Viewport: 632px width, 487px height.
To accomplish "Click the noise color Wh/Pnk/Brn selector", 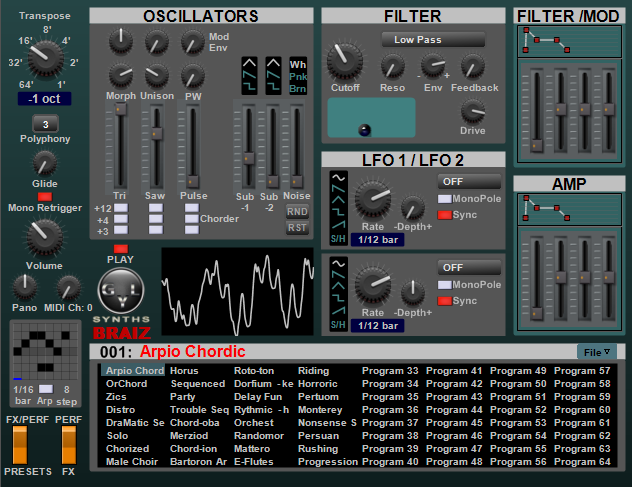I will point(298,76).
